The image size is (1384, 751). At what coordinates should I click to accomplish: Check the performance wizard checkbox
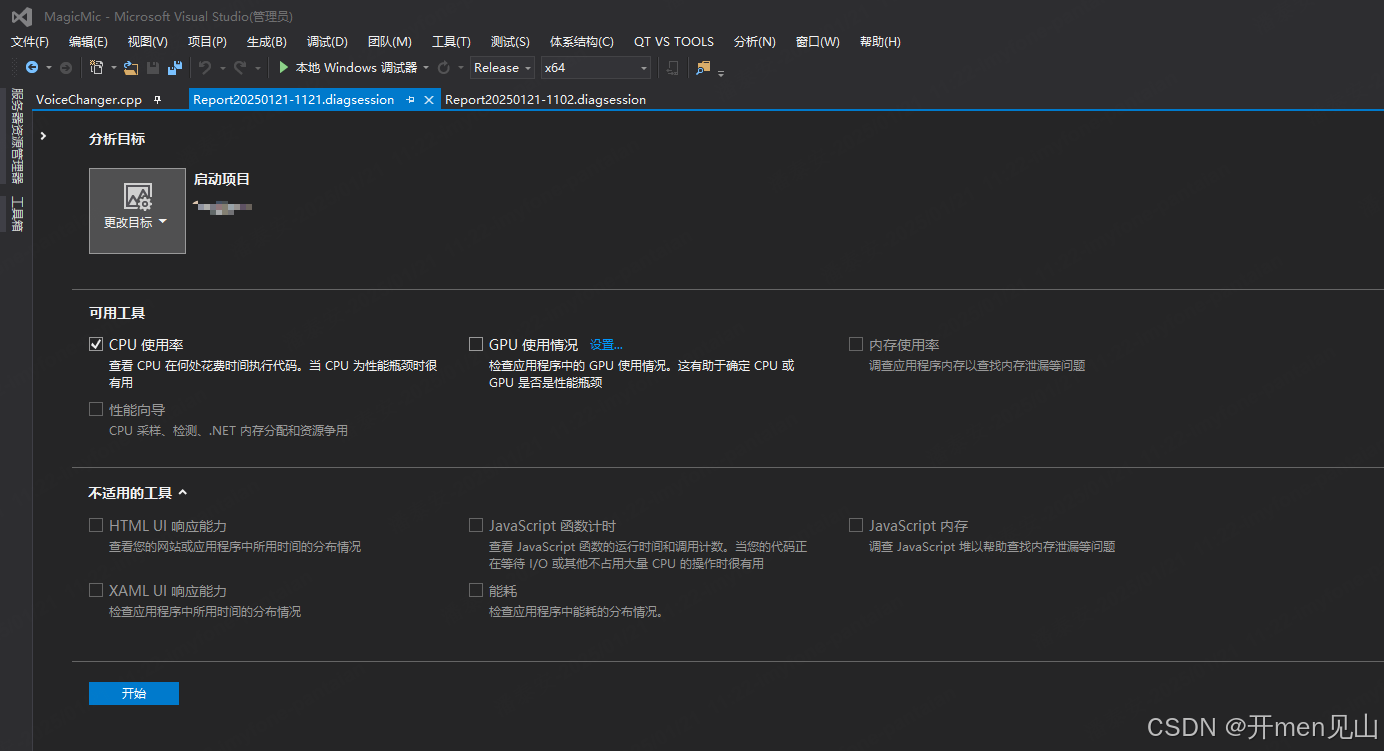[x=96, y=409]
